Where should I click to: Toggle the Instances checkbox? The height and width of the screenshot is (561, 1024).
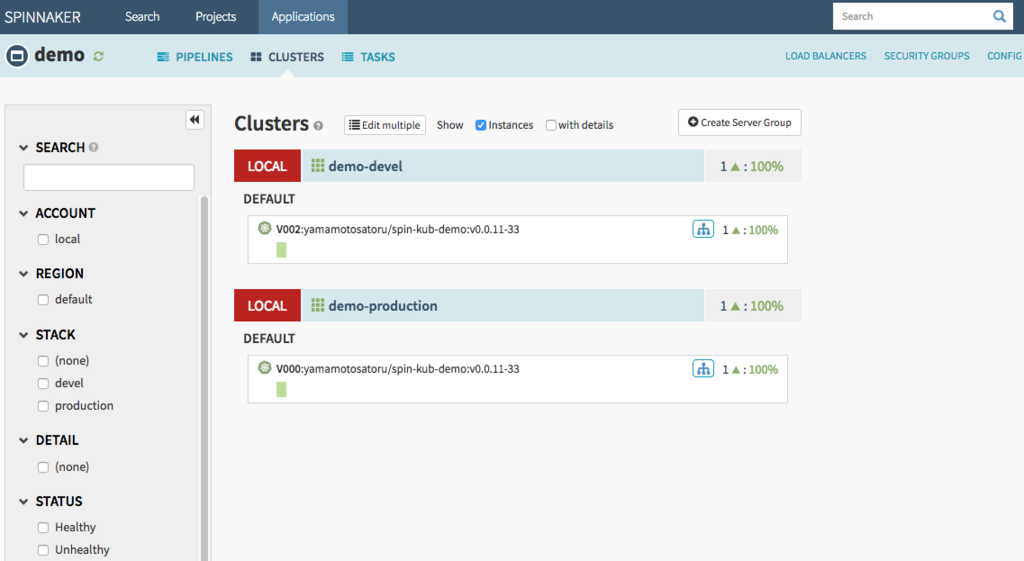(481, 125)
